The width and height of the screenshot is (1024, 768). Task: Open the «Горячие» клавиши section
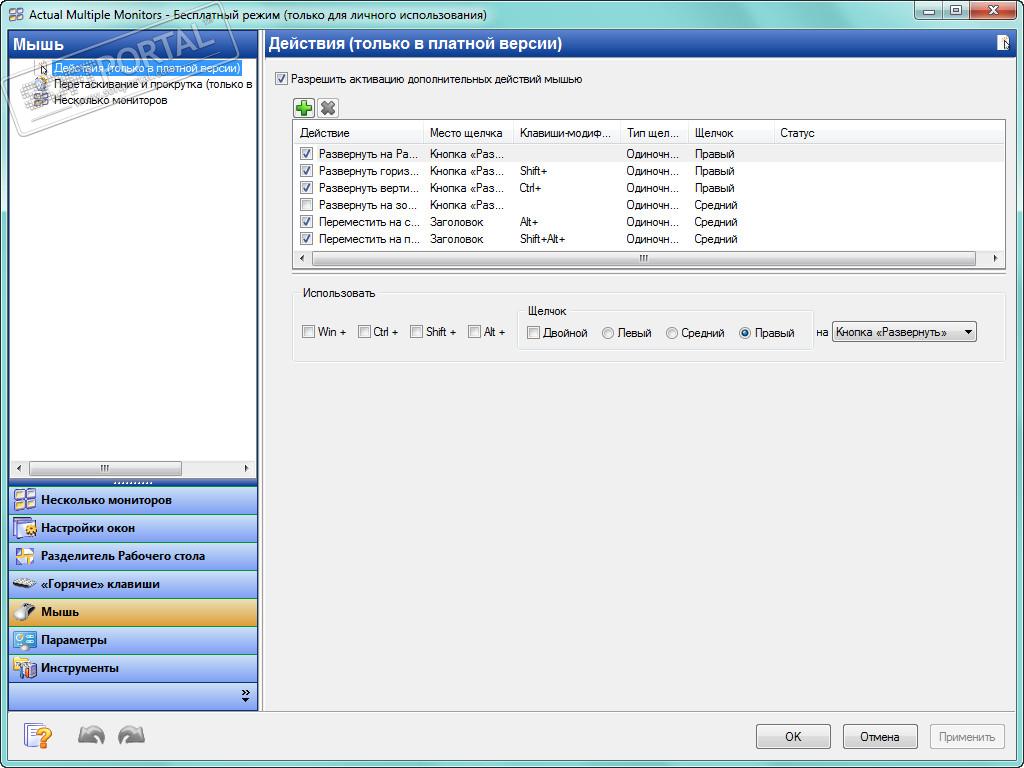point(133,584)
